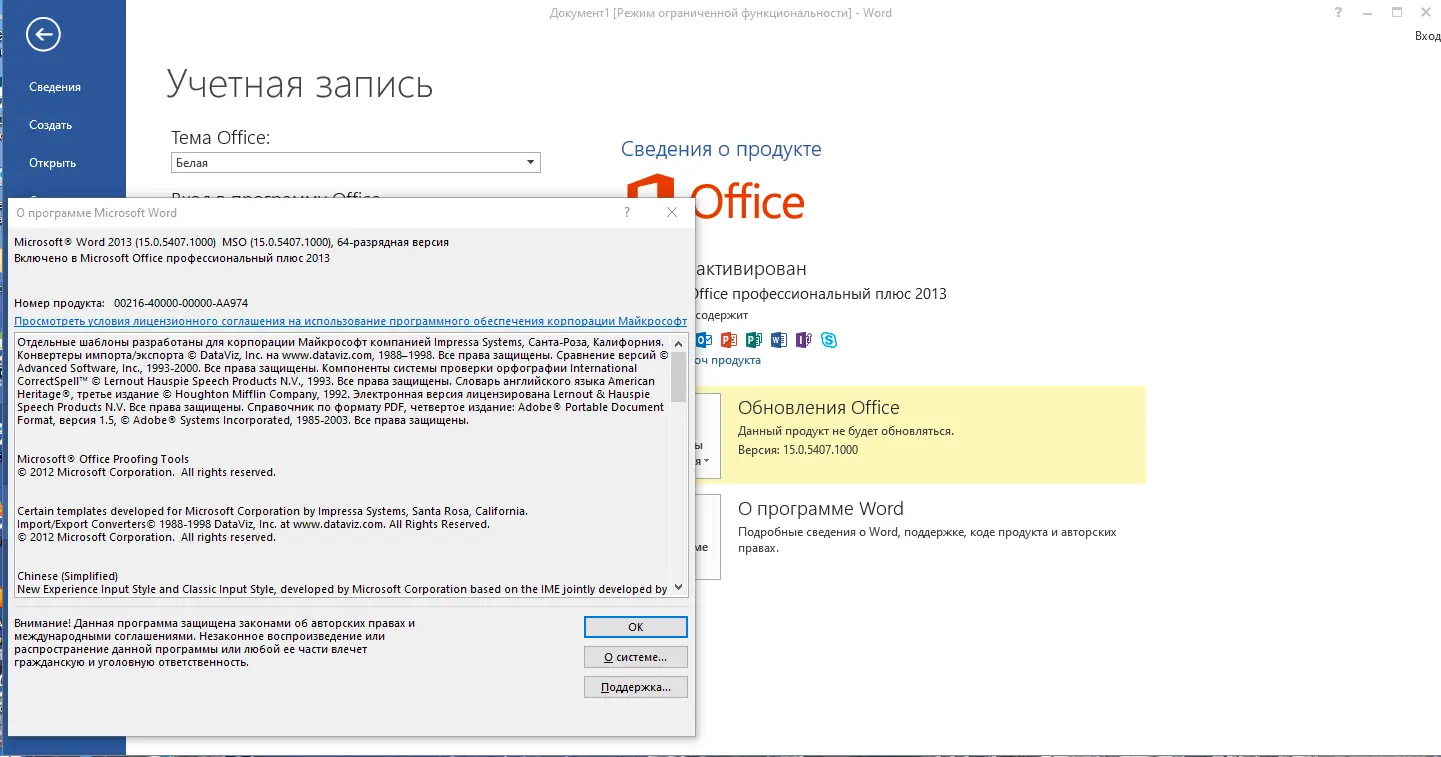Click the 'О программе Word' tile button
The height and width of the screenshot is (757, 1441).
(x=708, y=537)
